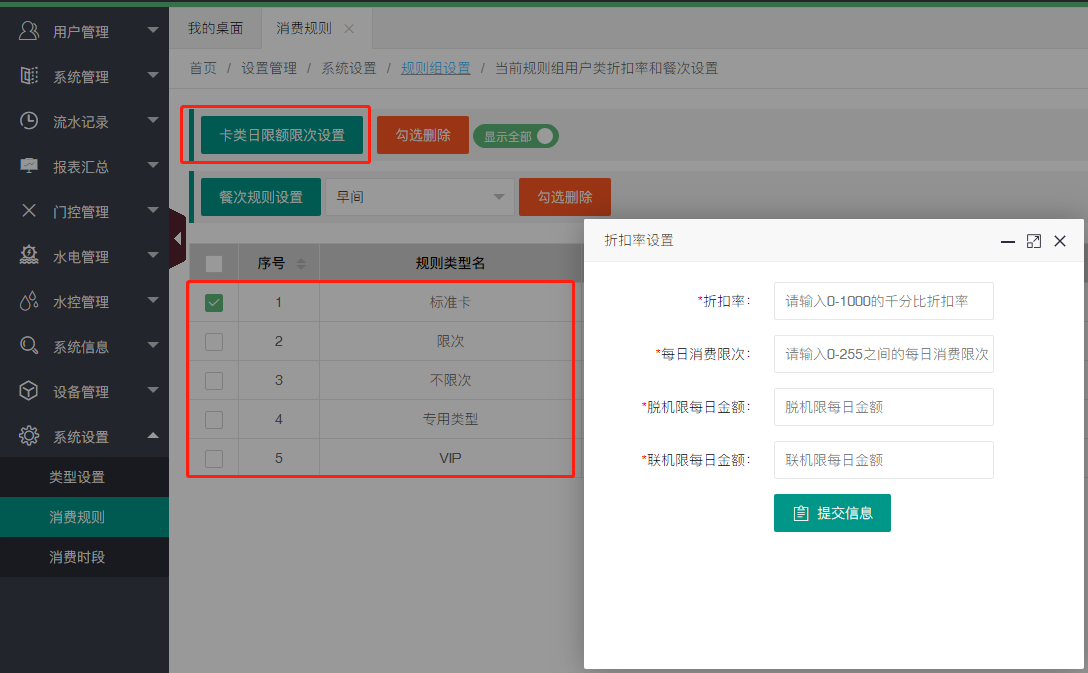Open 流水记录 from the sidebar
The width and height of the screenshot is (1088, 673).
pos(27,120)
